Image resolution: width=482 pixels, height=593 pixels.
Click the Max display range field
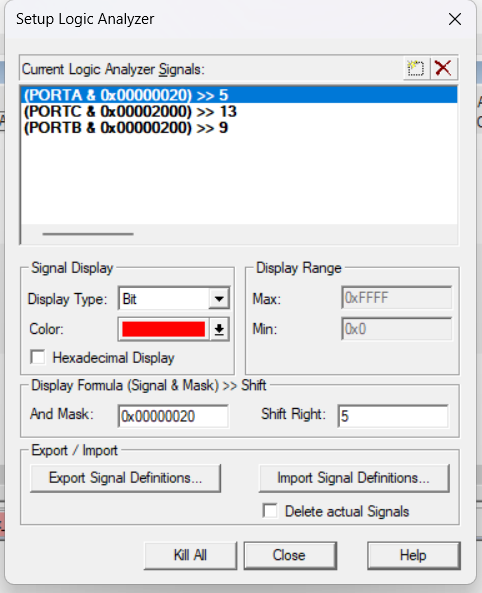coord(396,298)
